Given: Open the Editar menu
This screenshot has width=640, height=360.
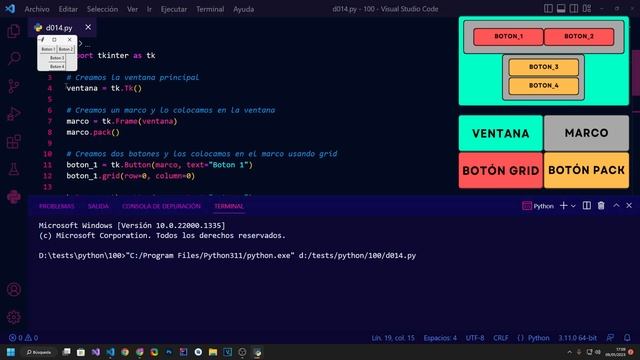Looking at the screenshot, I should tap(68, 9).
